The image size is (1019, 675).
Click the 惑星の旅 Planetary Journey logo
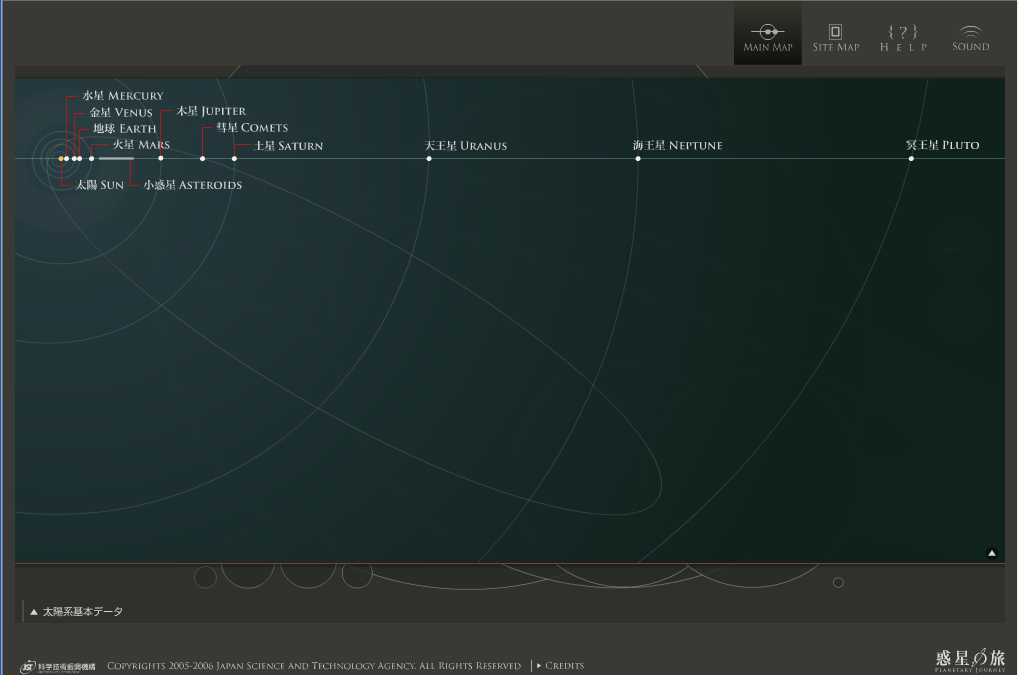(970, 659)
